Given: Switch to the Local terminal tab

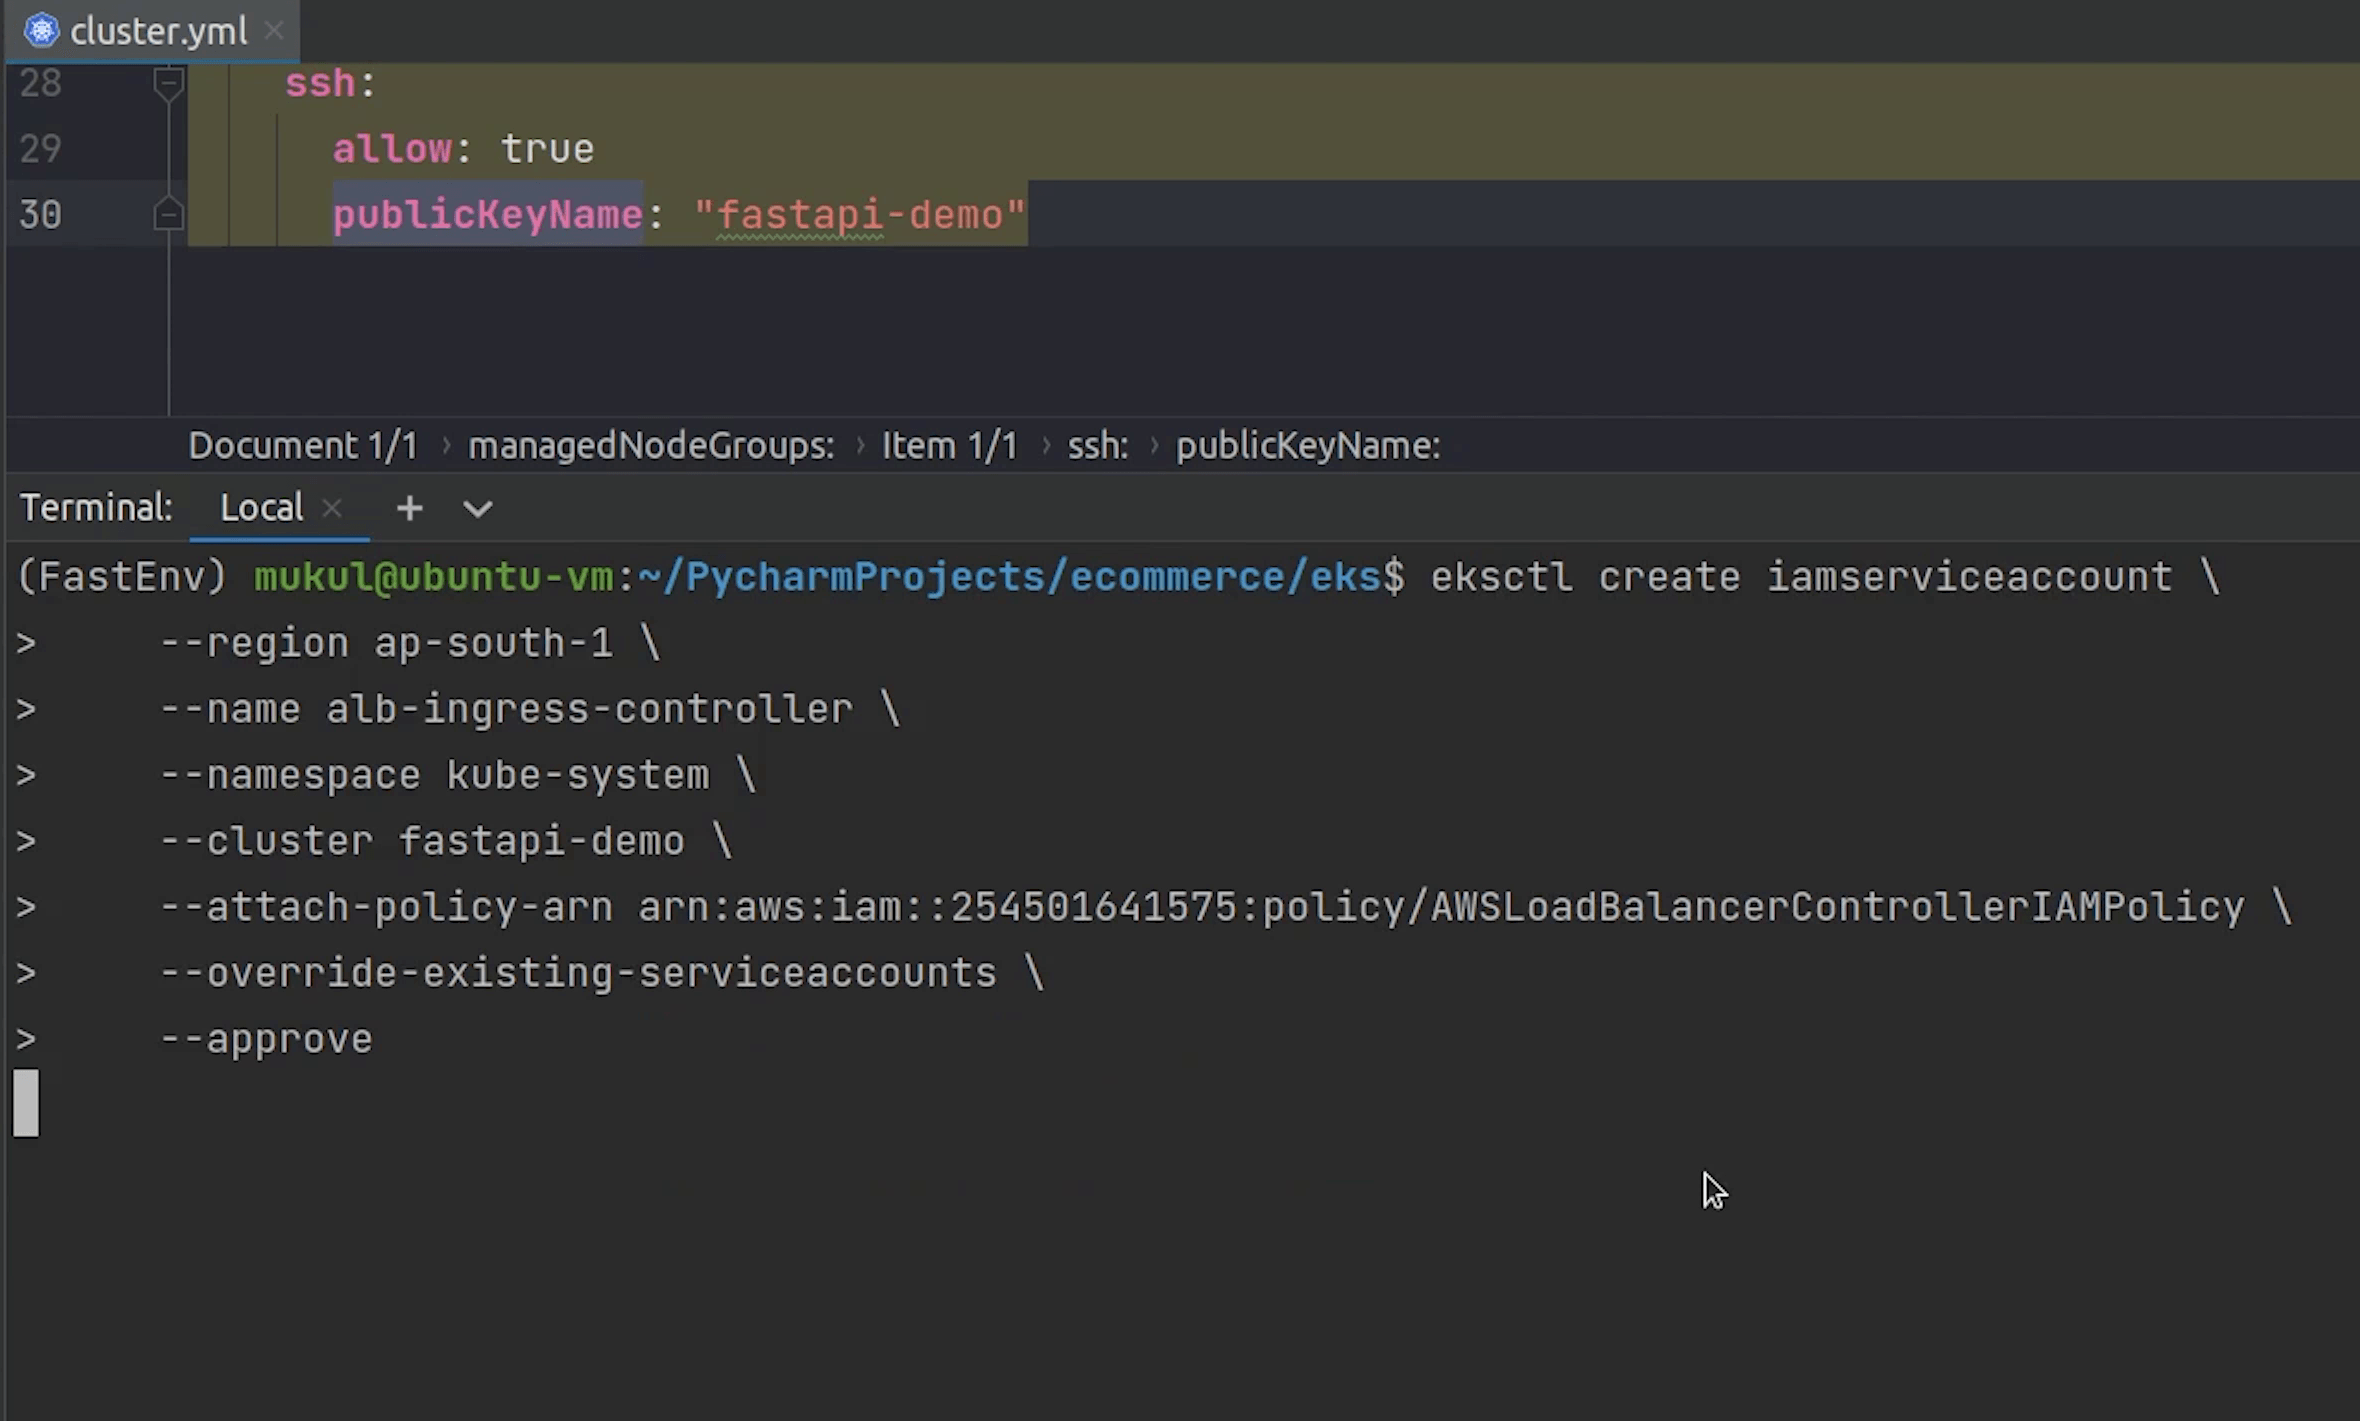Looking at the screenshot, I should 262,508.
